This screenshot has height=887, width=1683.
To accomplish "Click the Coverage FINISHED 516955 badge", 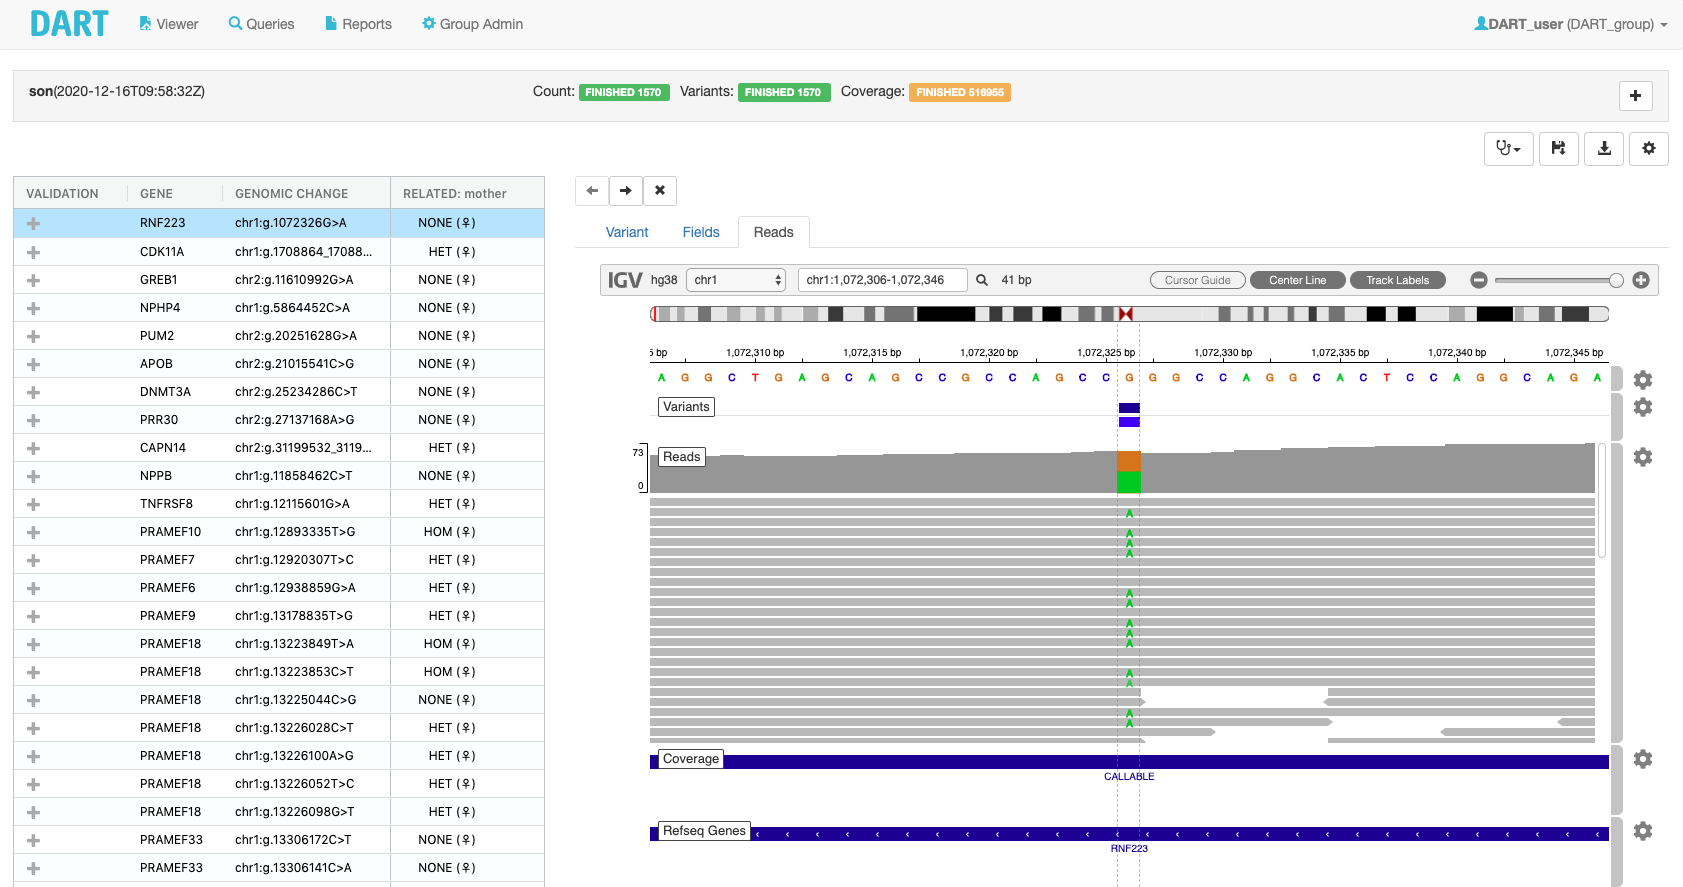I will click(x=960, y=92).
